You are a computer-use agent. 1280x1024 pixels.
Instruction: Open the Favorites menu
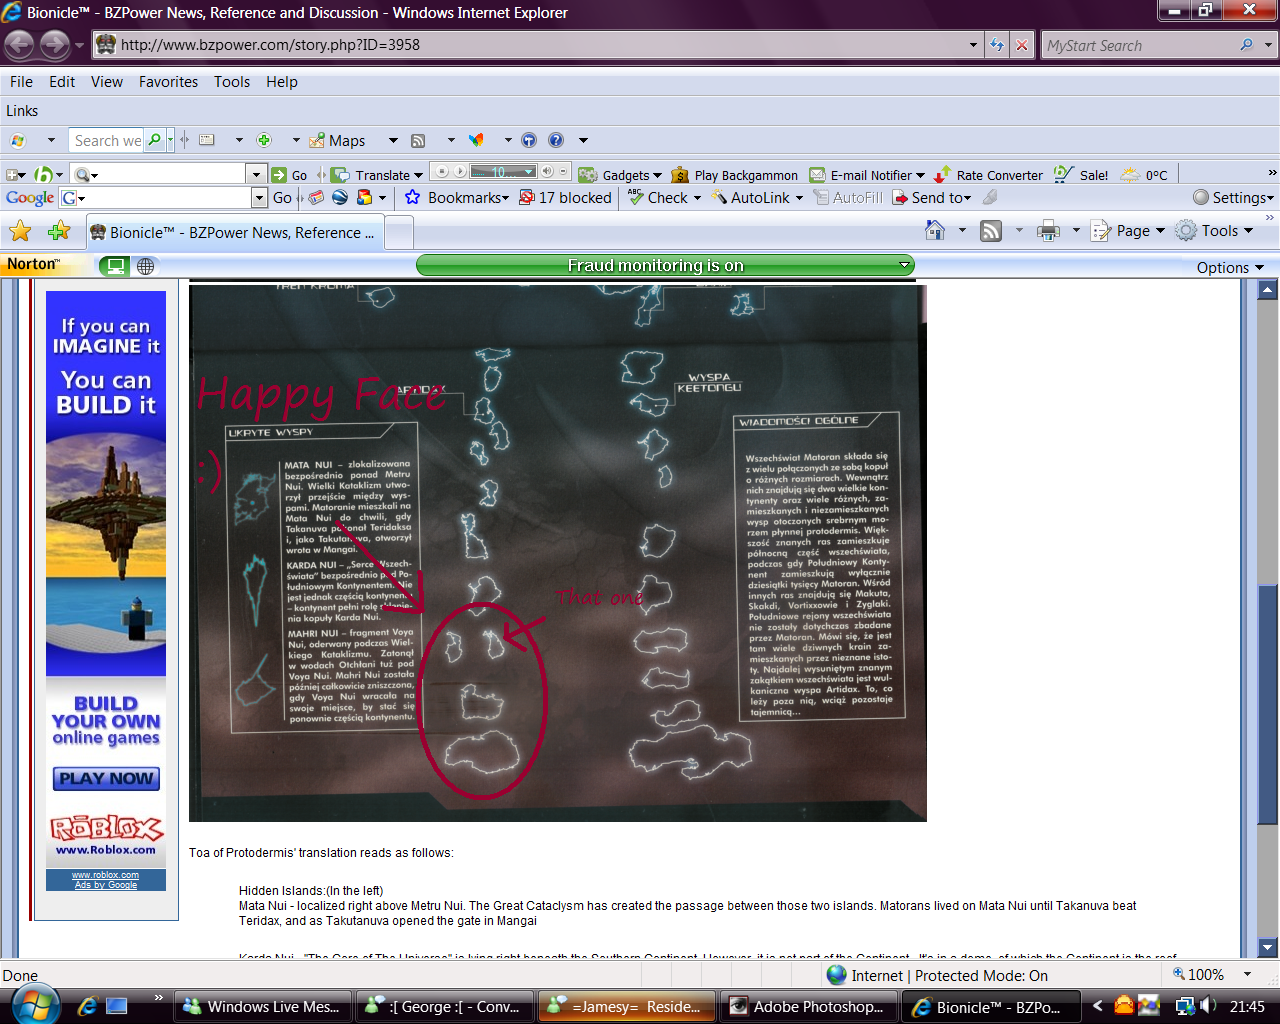pos(168,82)
